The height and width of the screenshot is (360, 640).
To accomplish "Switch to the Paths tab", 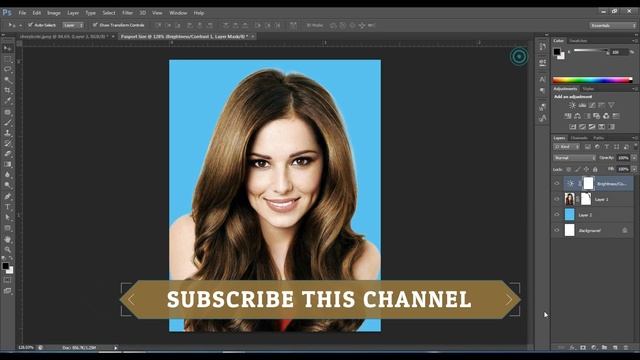I will coord(599,138).
